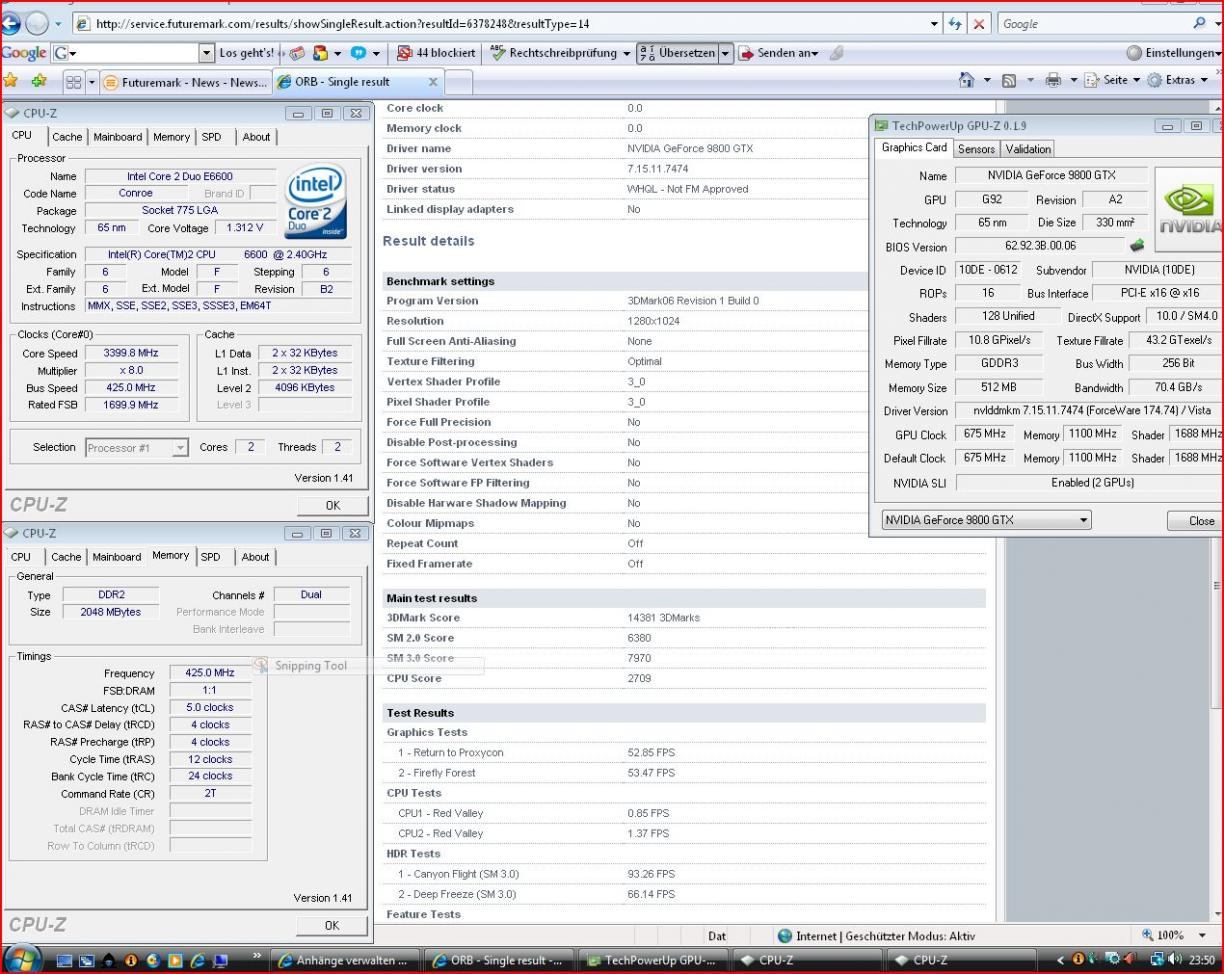Click the Resolution 1280x1024 value
This screenshot has width=1224, height=974.
(x=655, y=321)
